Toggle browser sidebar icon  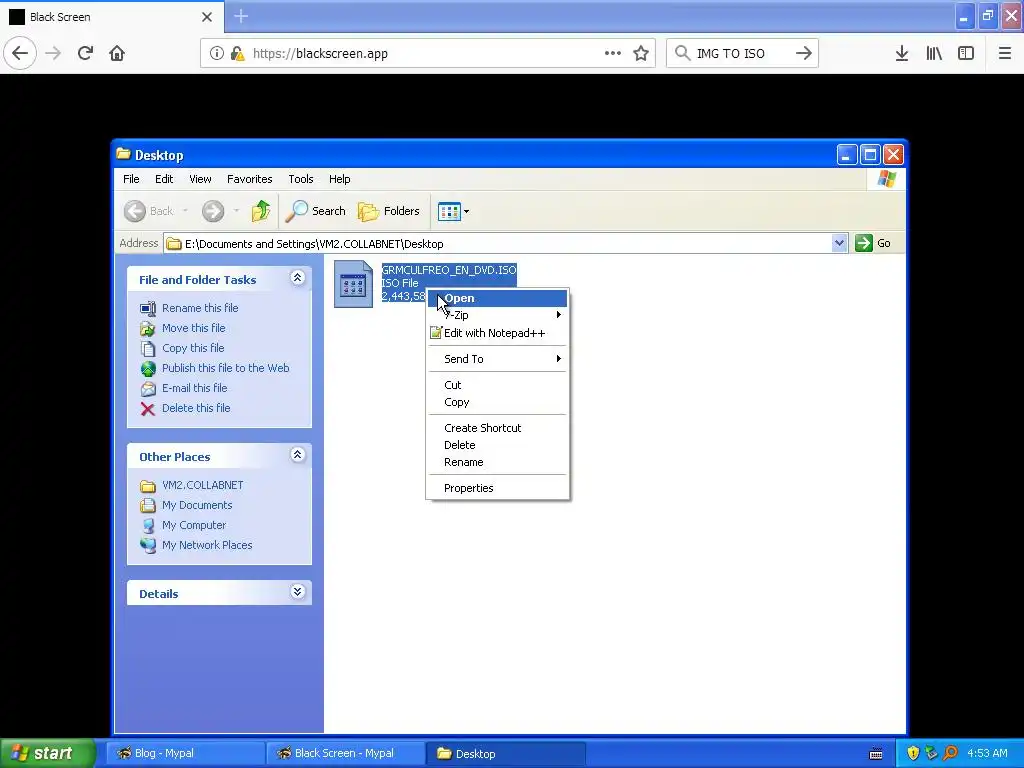966,54
